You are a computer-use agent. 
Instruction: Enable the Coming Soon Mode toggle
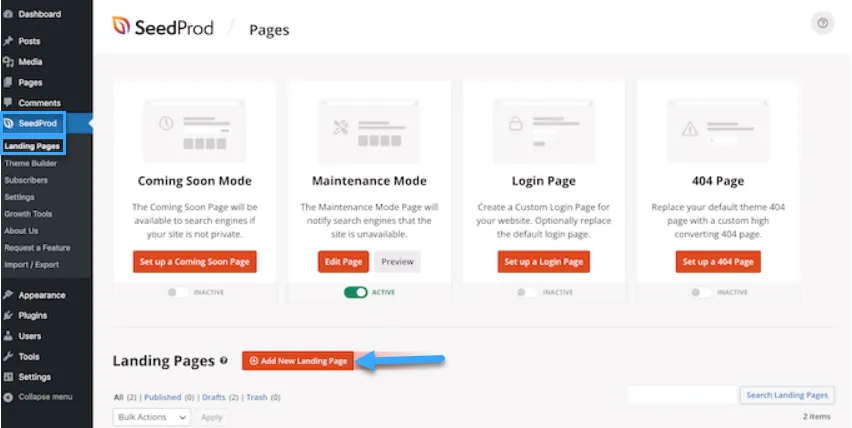coord(178,292)
